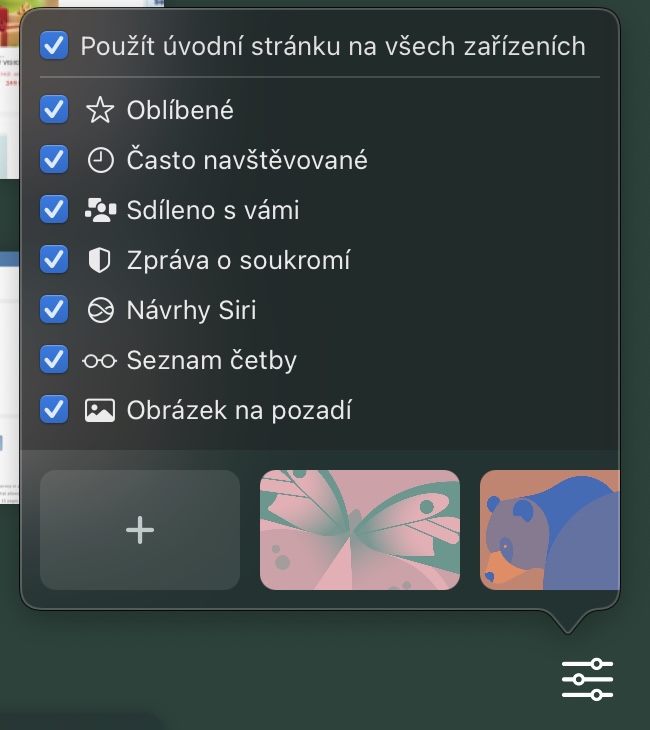Click the shield icon for Zpráva o soukromí
The height and width of the screenshot is (730, 650).
[x=100, y=260]
